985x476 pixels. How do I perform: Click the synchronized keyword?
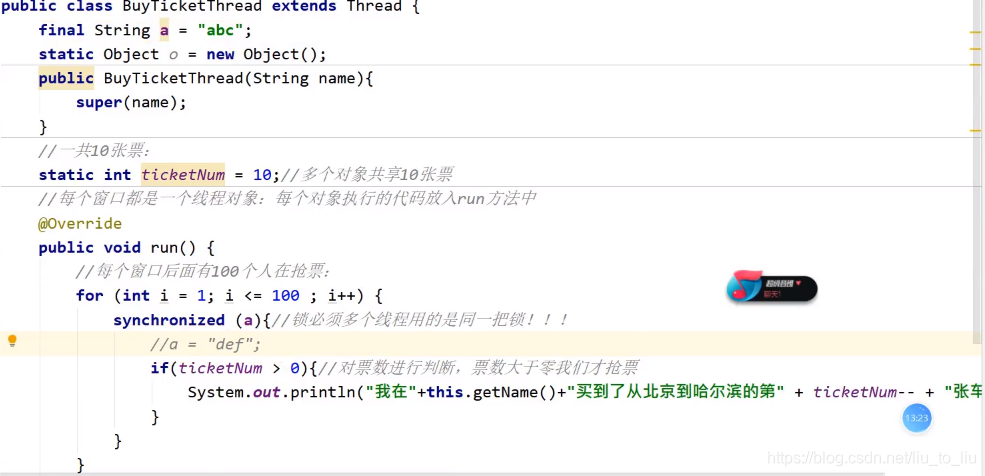point(169,320)
